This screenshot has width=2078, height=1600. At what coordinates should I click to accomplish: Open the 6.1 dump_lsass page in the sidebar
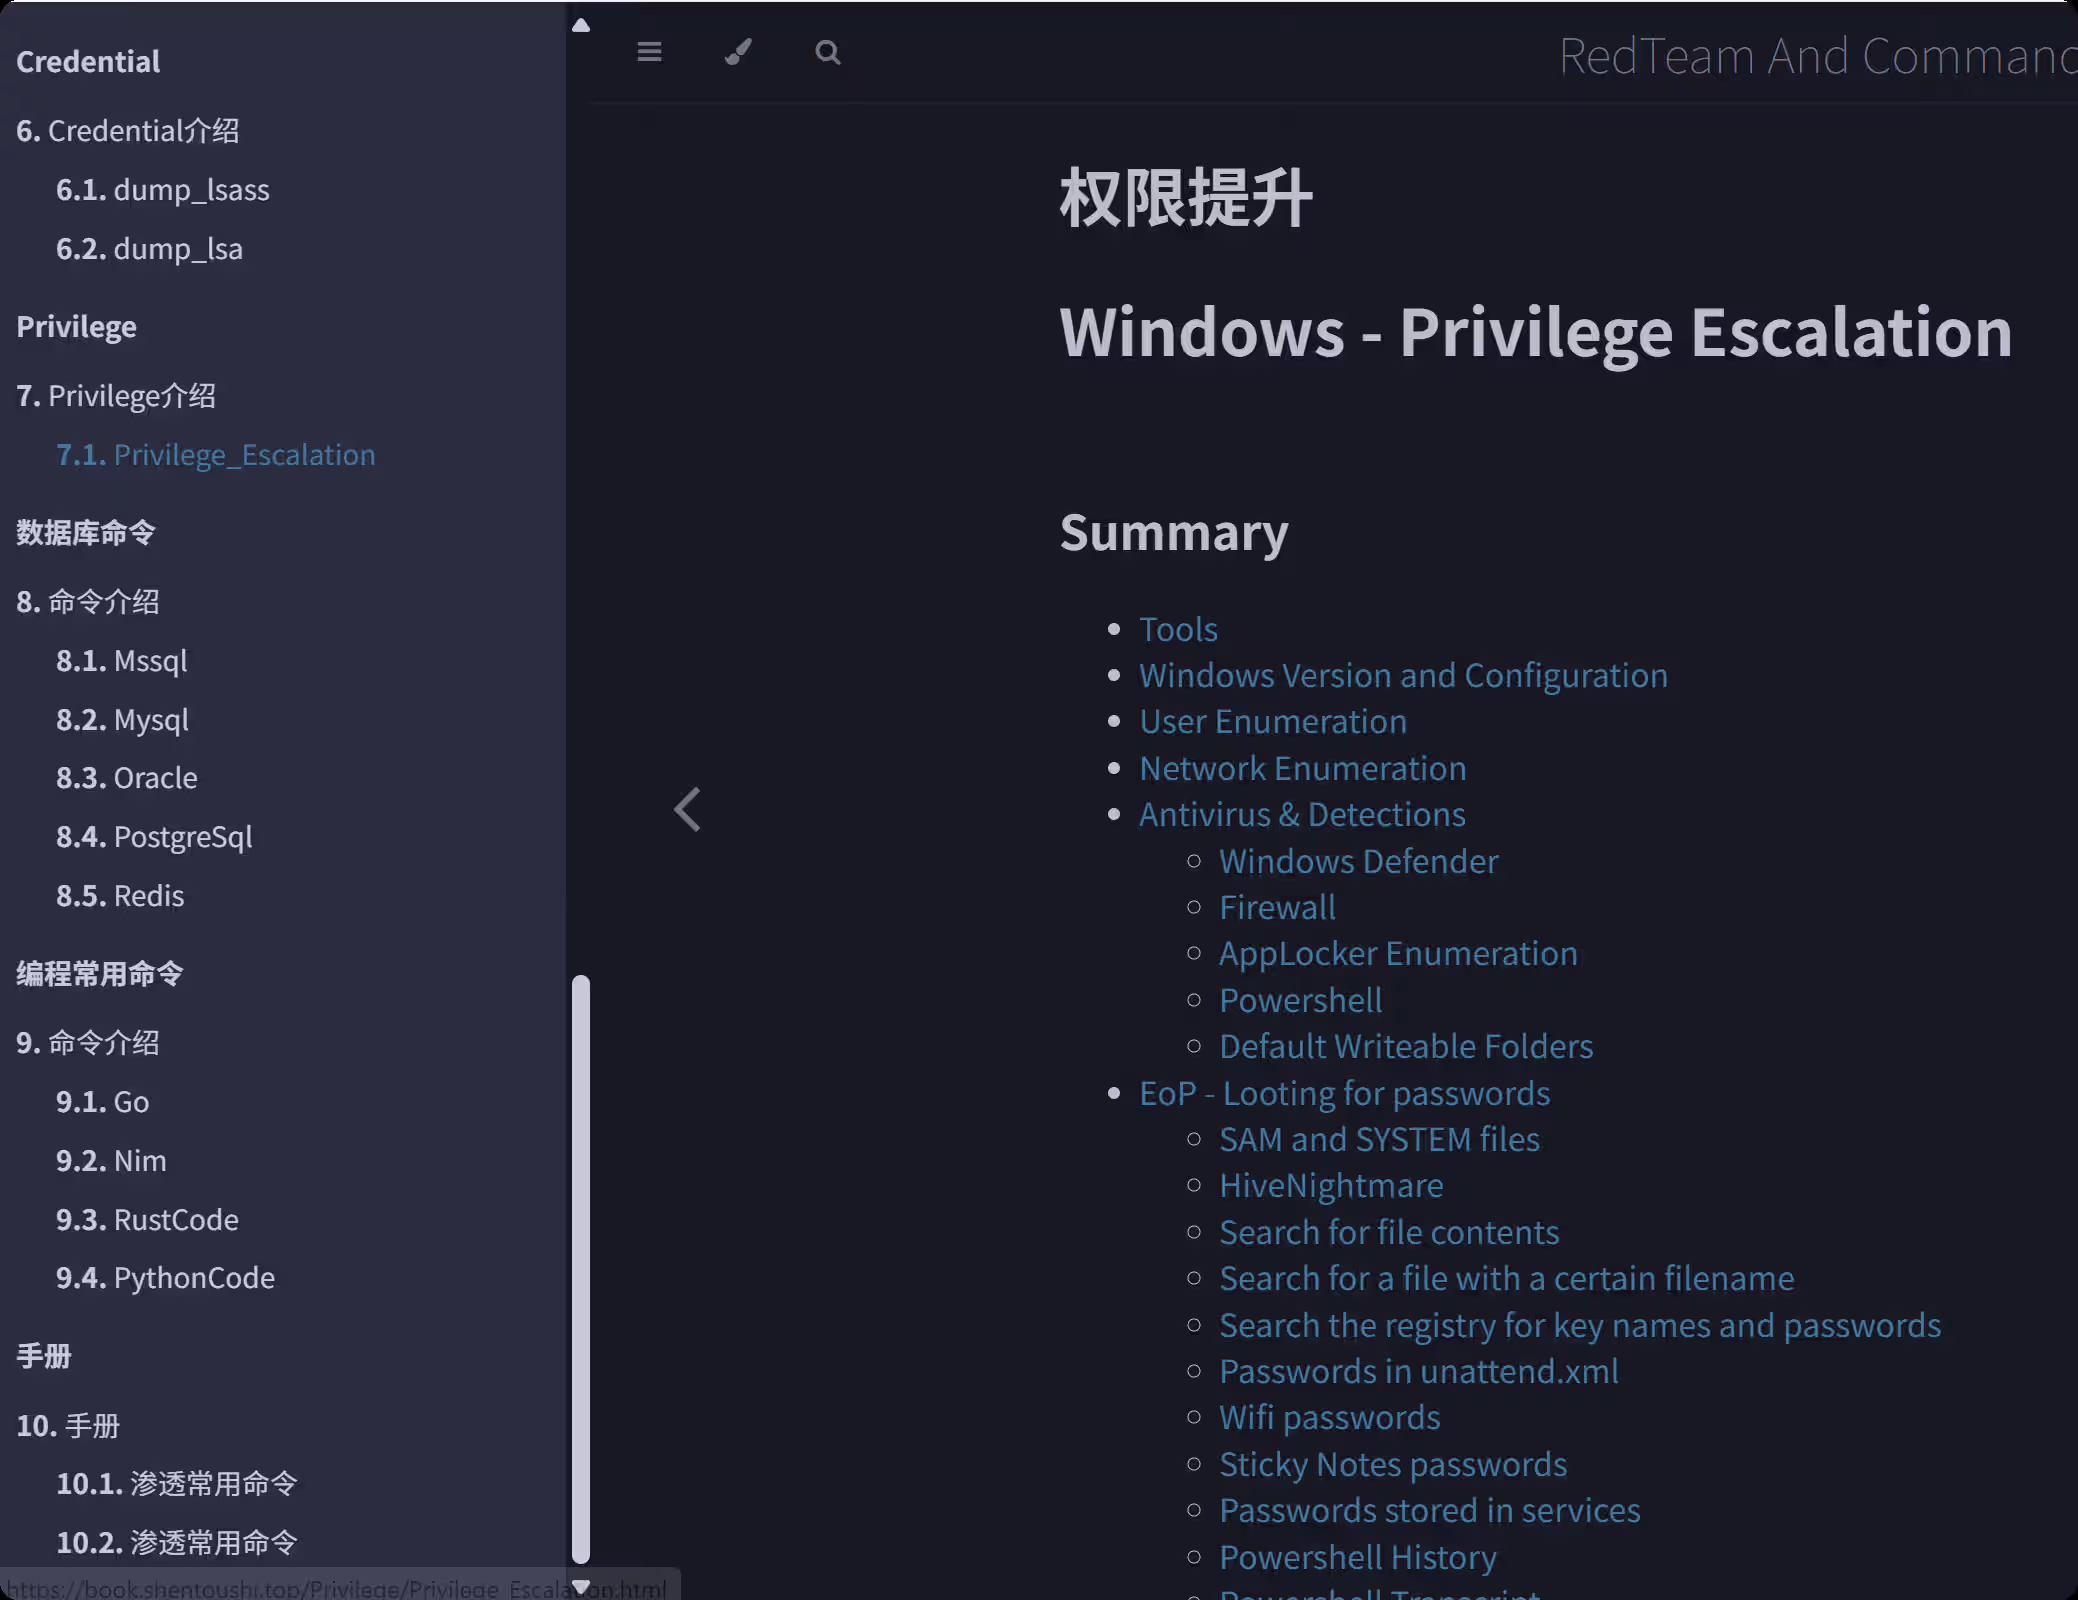(x=162, y=190)
